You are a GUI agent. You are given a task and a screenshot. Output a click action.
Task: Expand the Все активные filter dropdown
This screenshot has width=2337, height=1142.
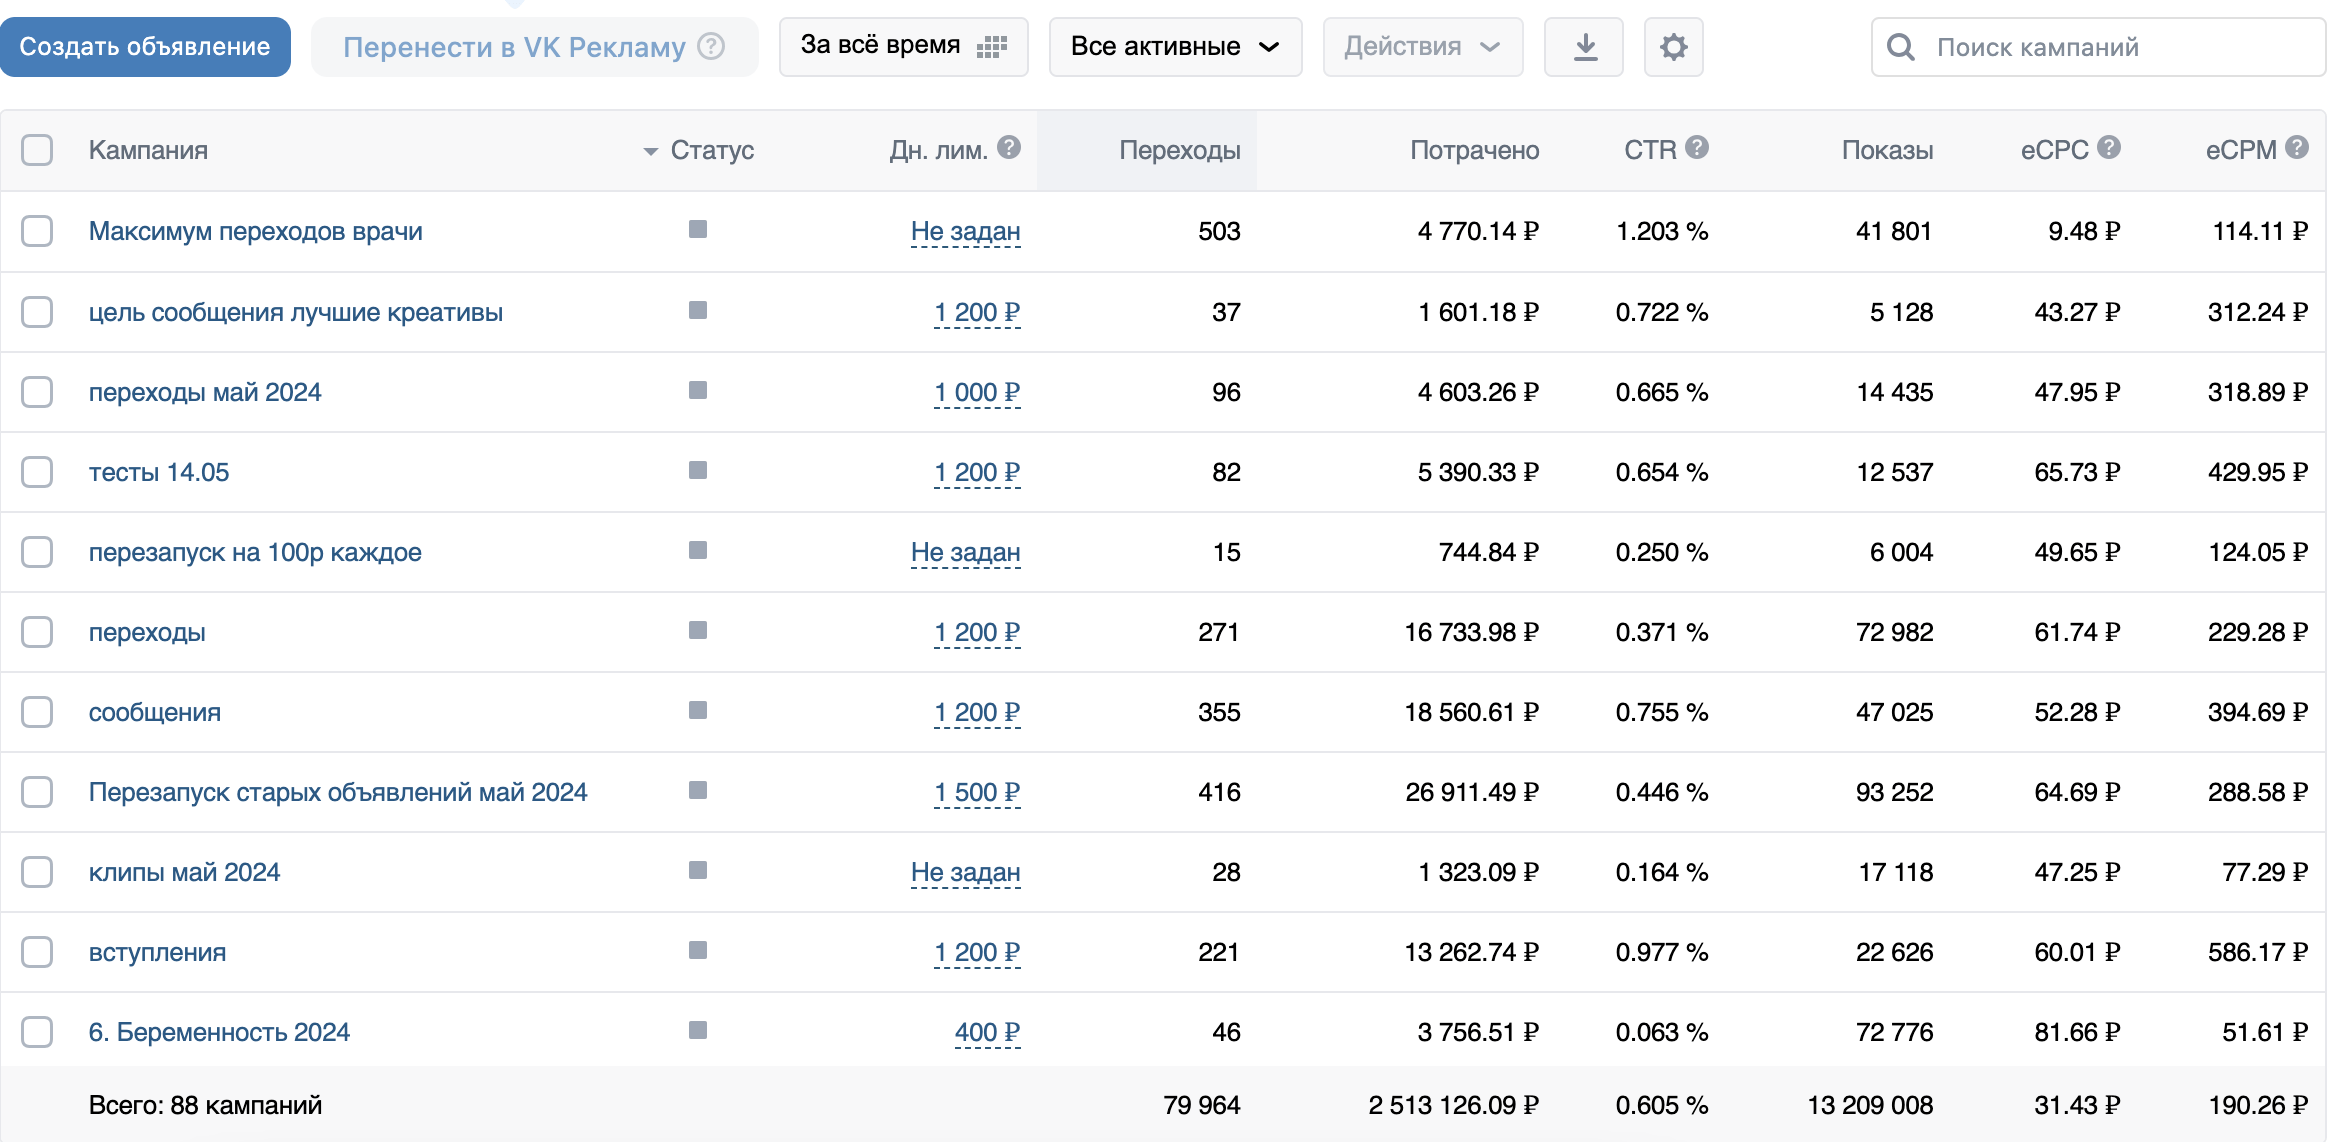pos(1175,47)
